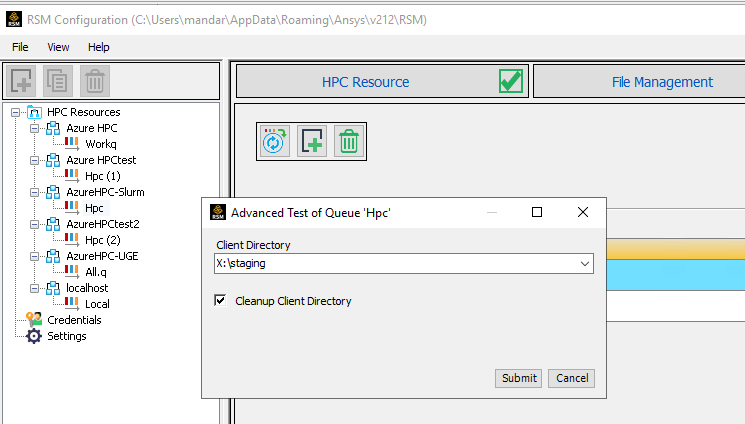The image size is (745, 424).
Task: Select 'Hpc (1)' queue in tree
Action: (103, 176)
